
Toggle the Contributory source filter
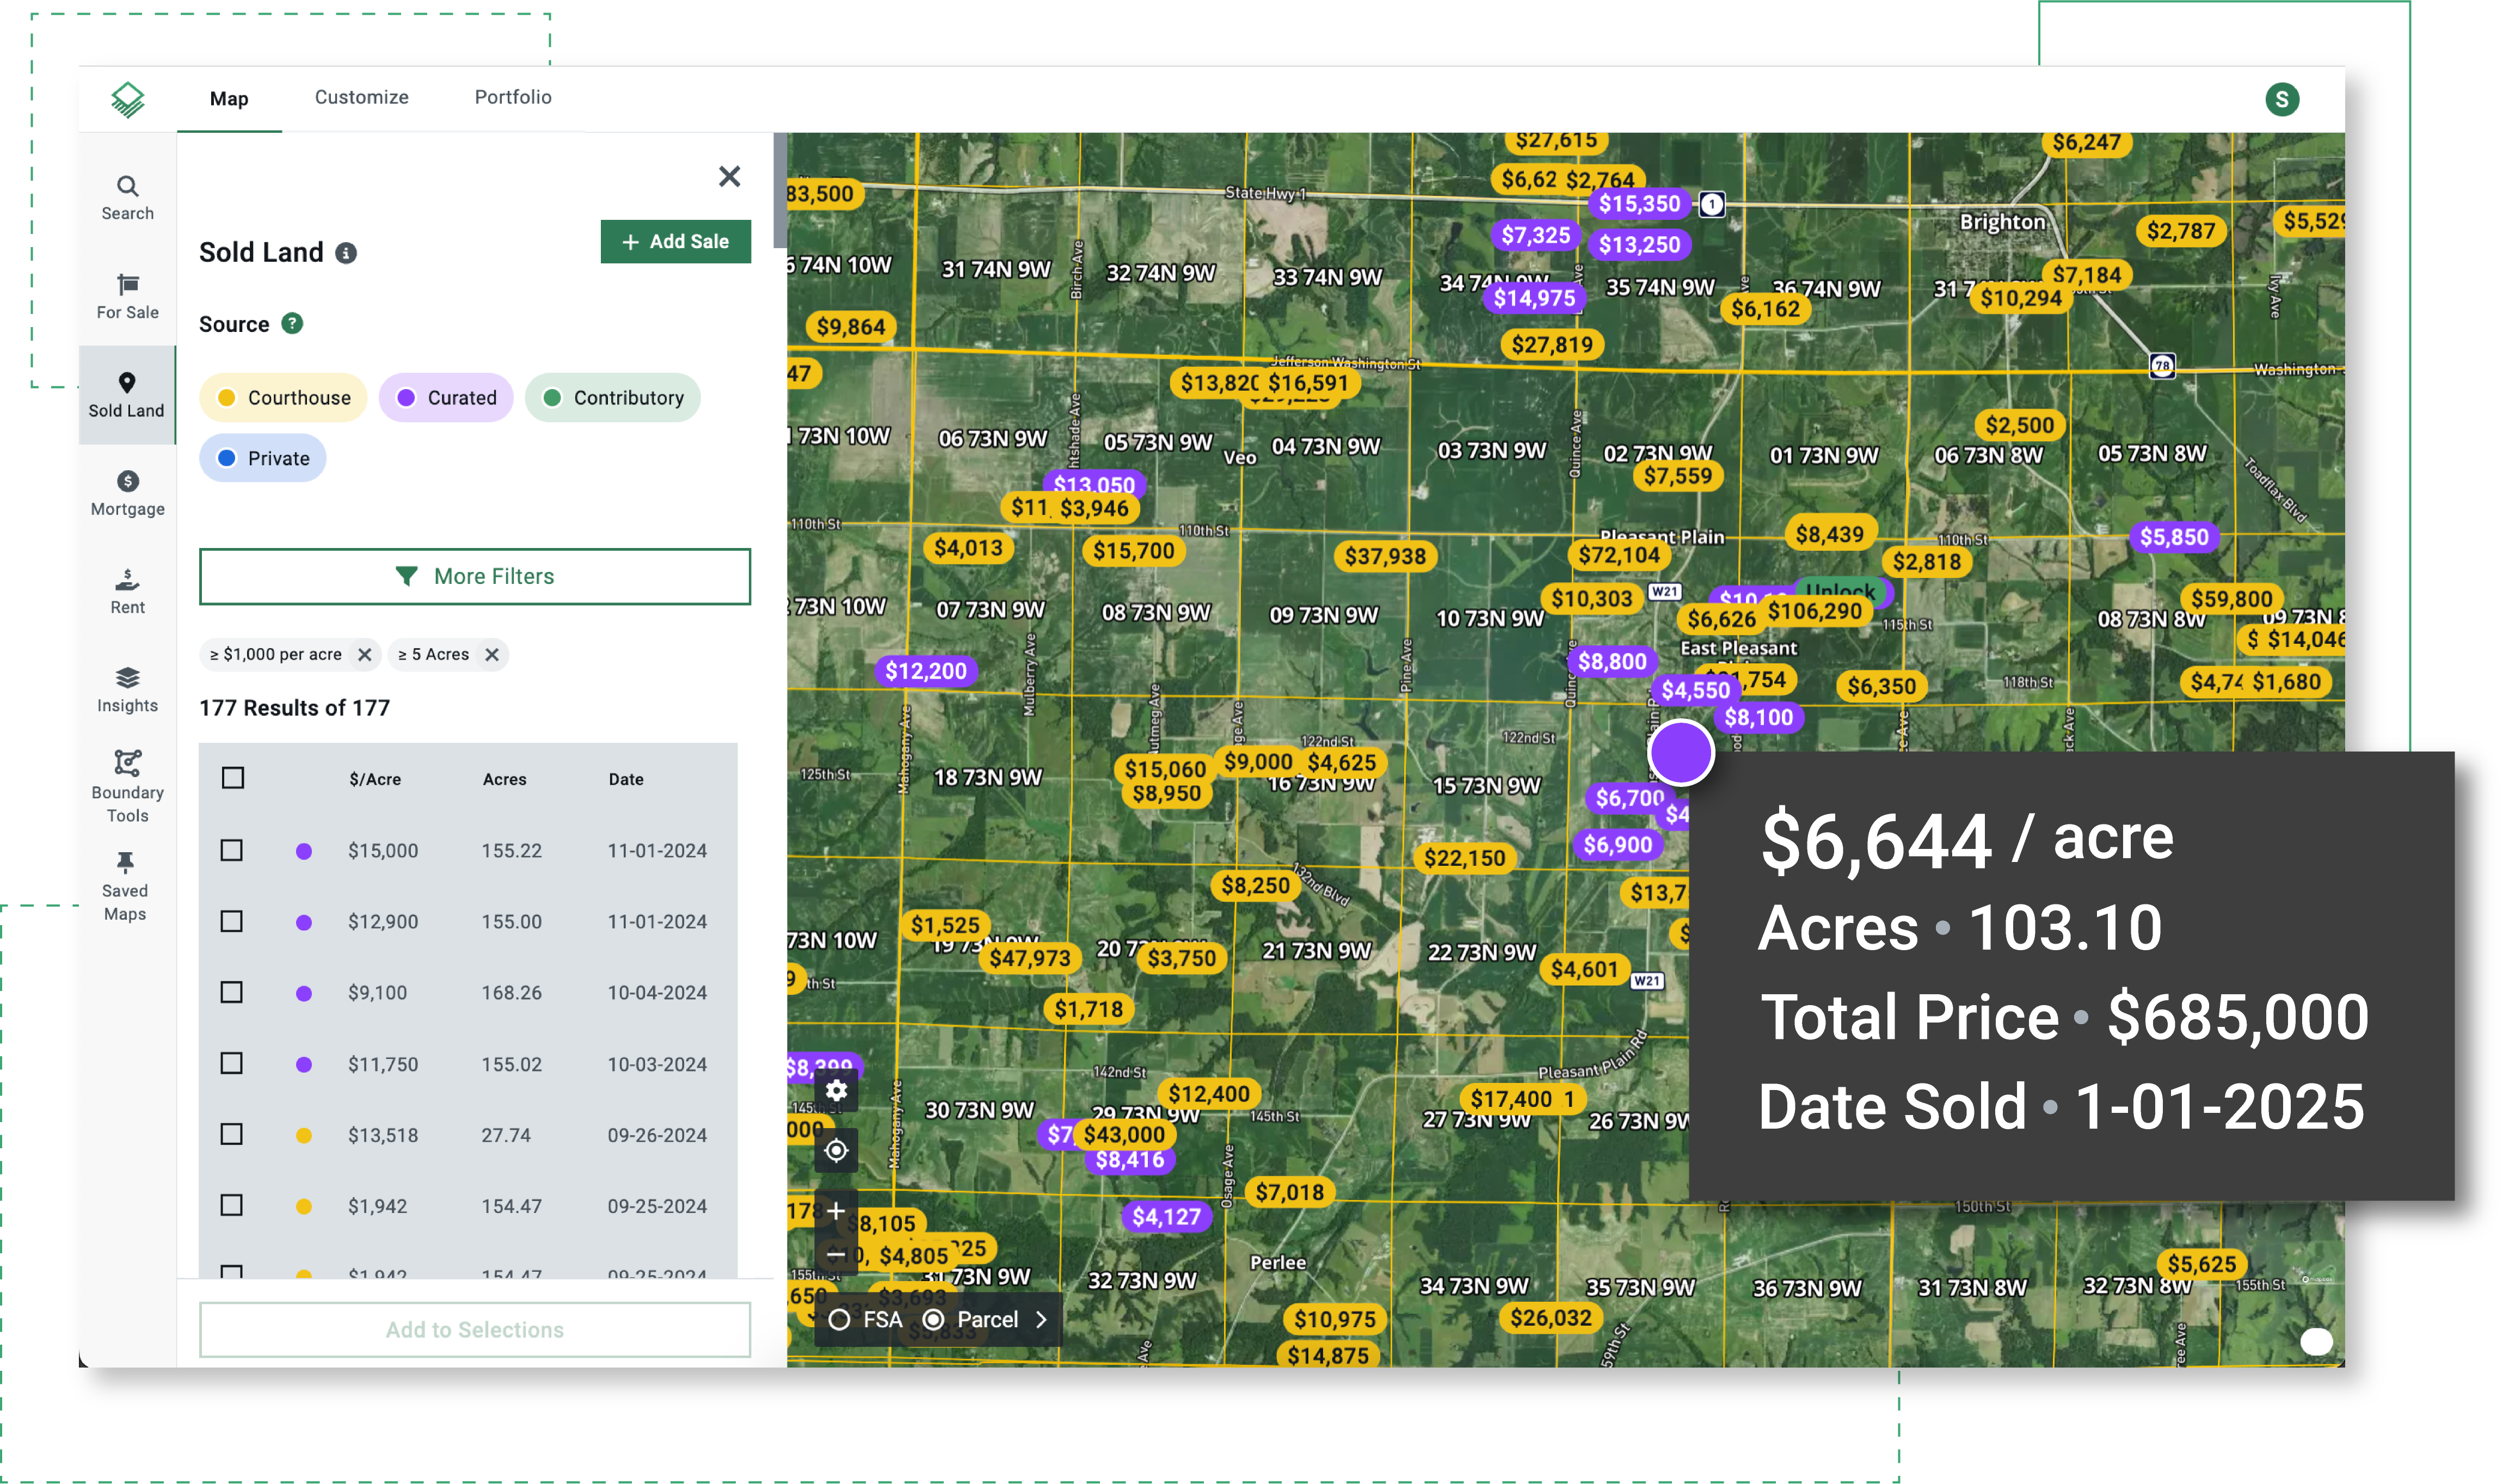click(x=613, y=398)
